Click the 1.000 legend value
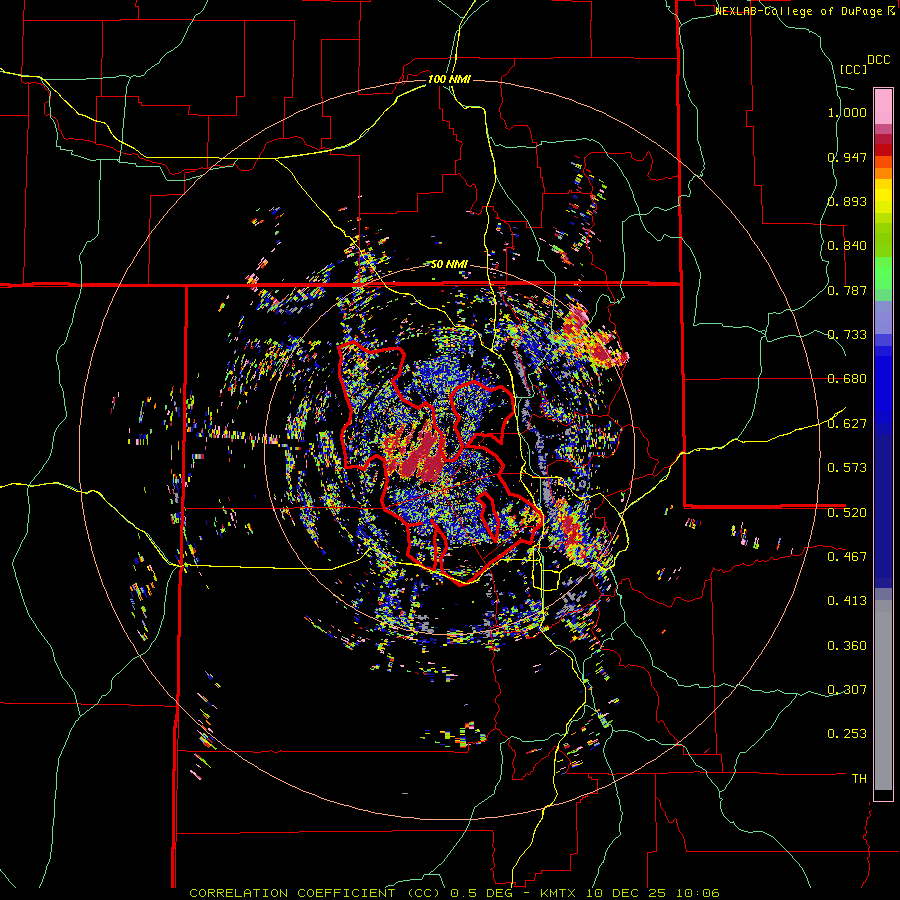The height and width of the screenshot is (900, 900). [847, 112]
